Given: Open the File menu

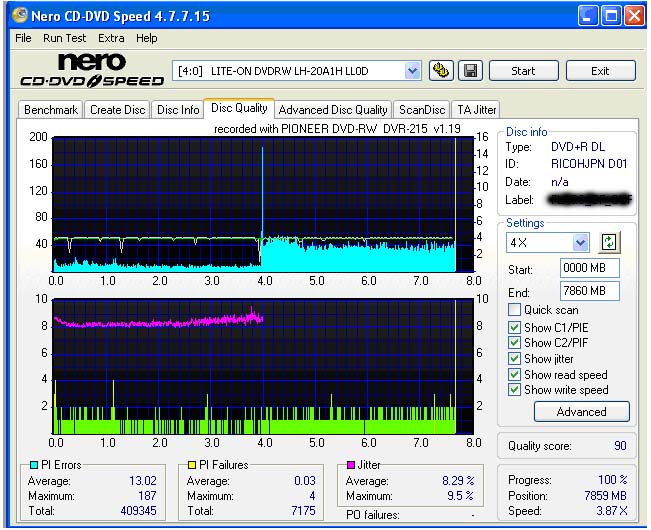Looking at the screenshot, I should (23, 38).
